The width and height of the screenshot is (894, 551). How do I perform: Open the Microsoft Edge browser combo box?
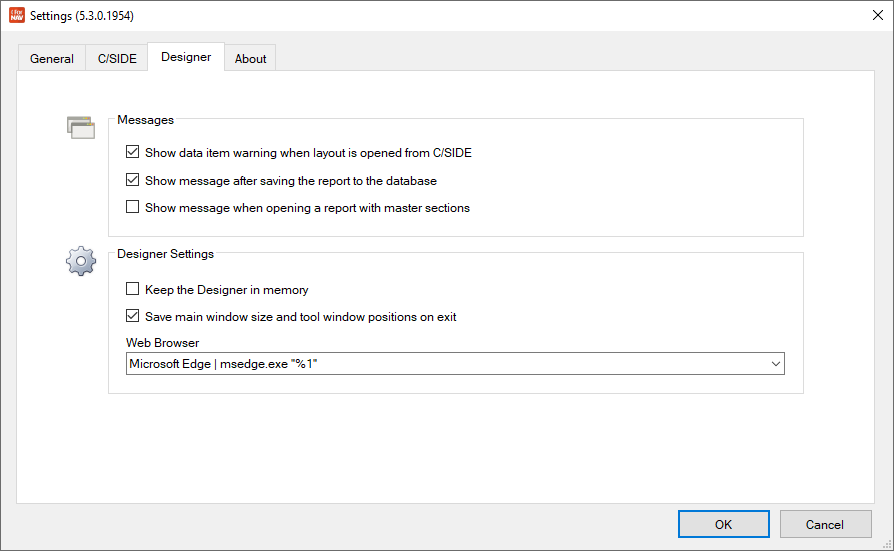point(455,364)
